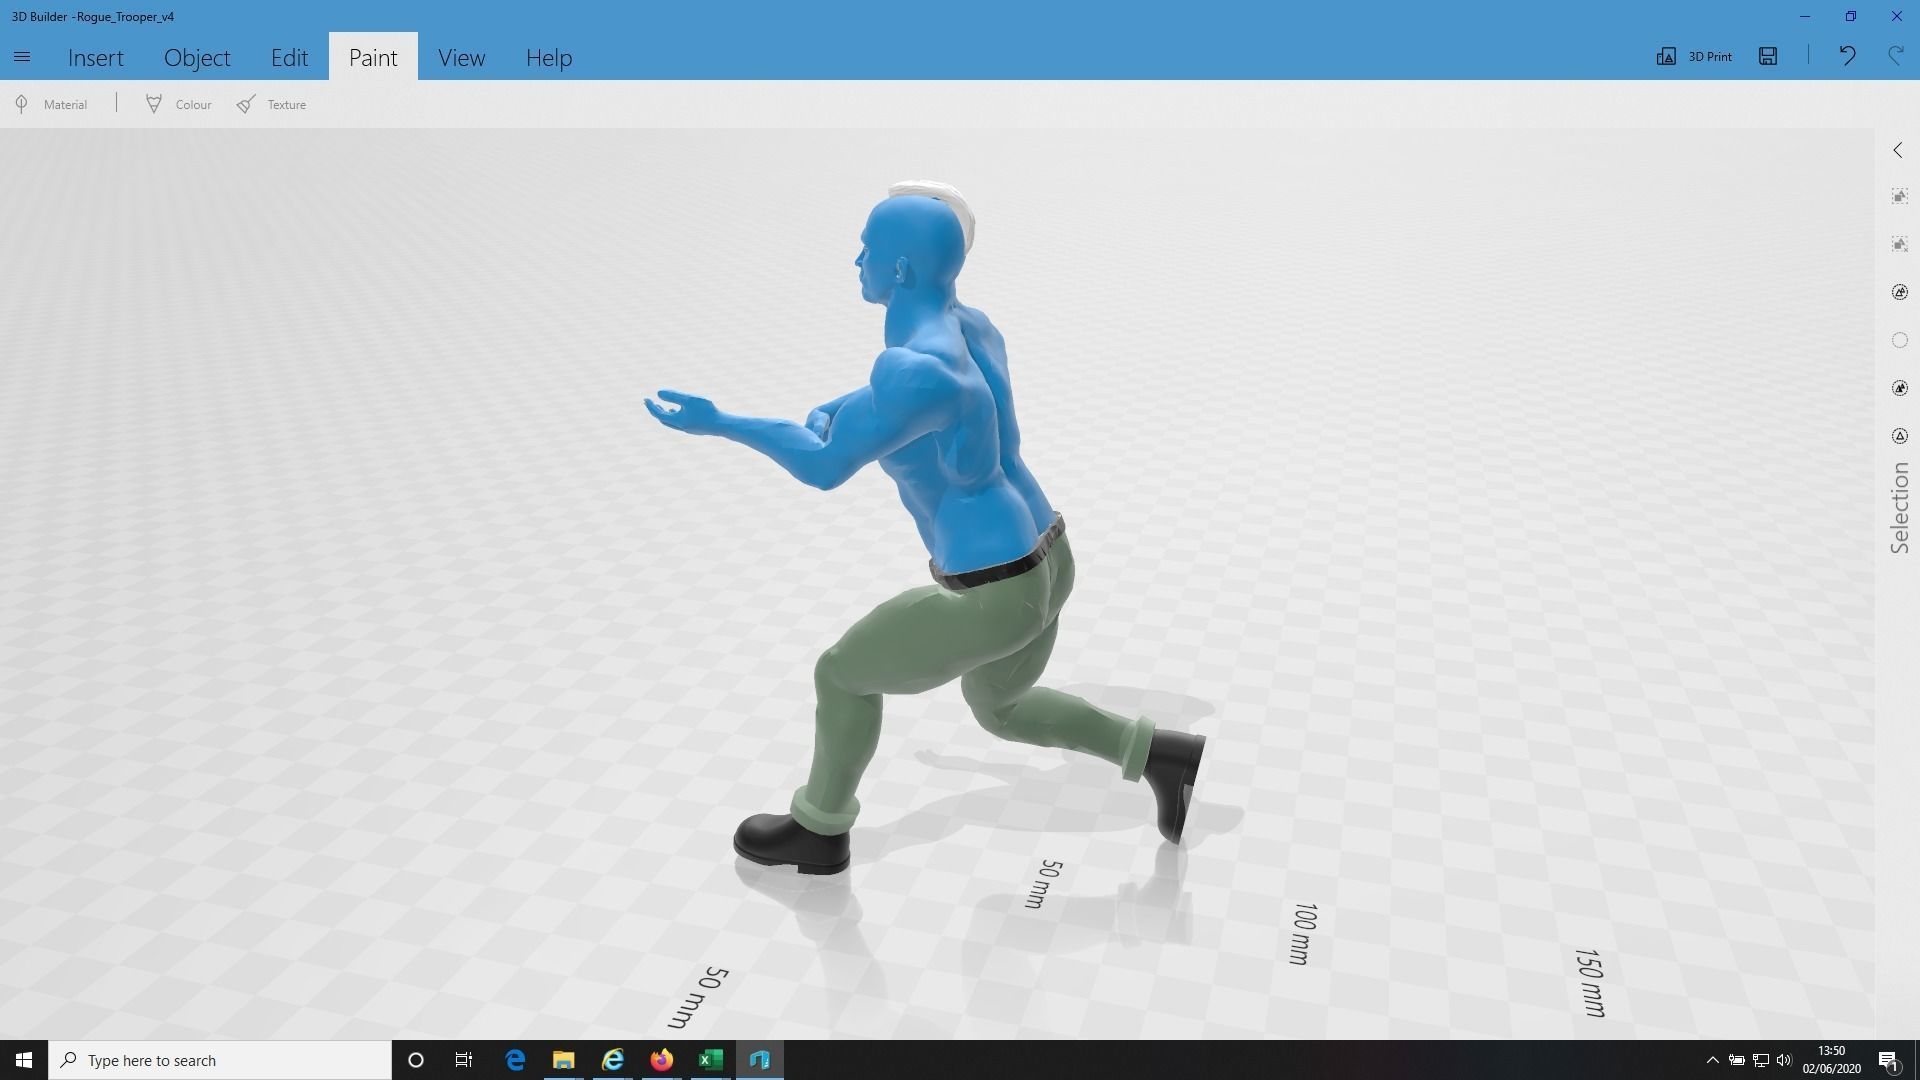Open Firefox from the taskbar
The height and width of the screenshot is (1080, 1920).
click(661, 1060)
